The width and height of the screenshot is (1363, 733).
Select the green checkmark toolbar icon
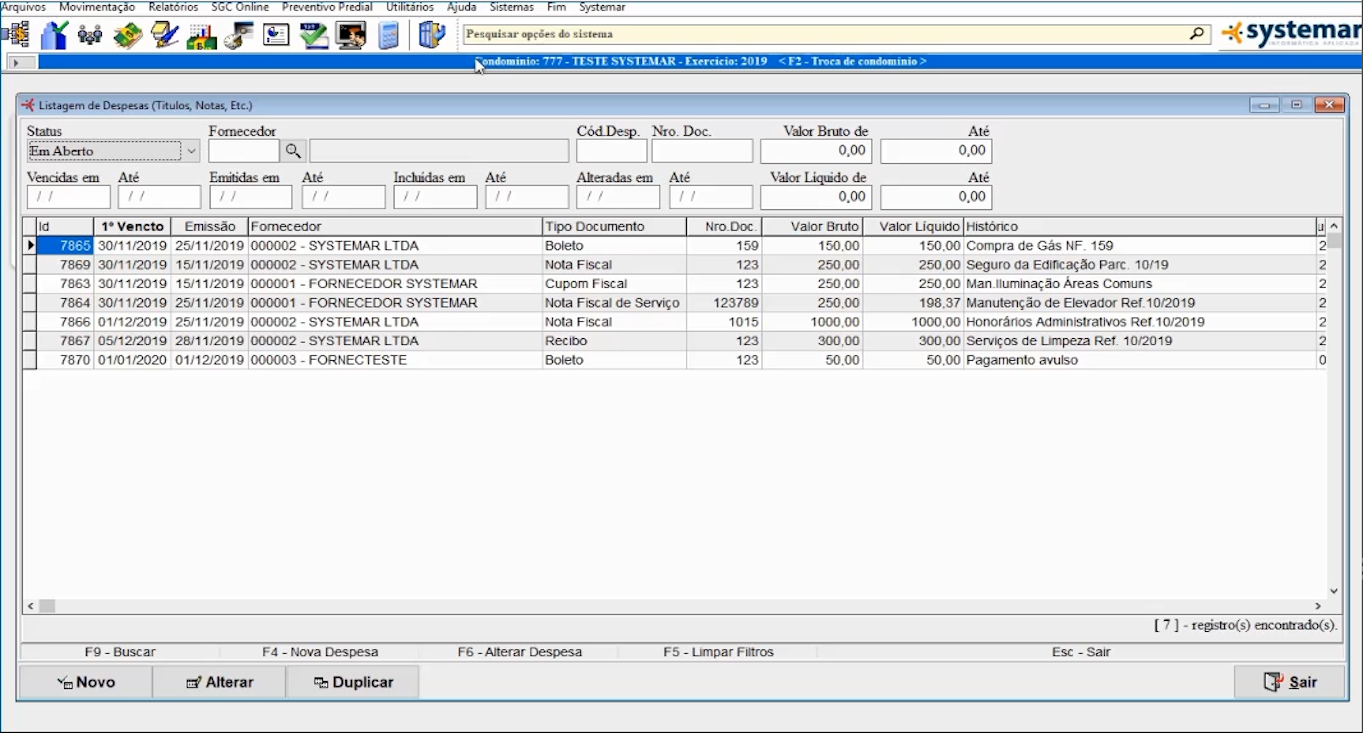pyautogui.click(x=314, y=35)
